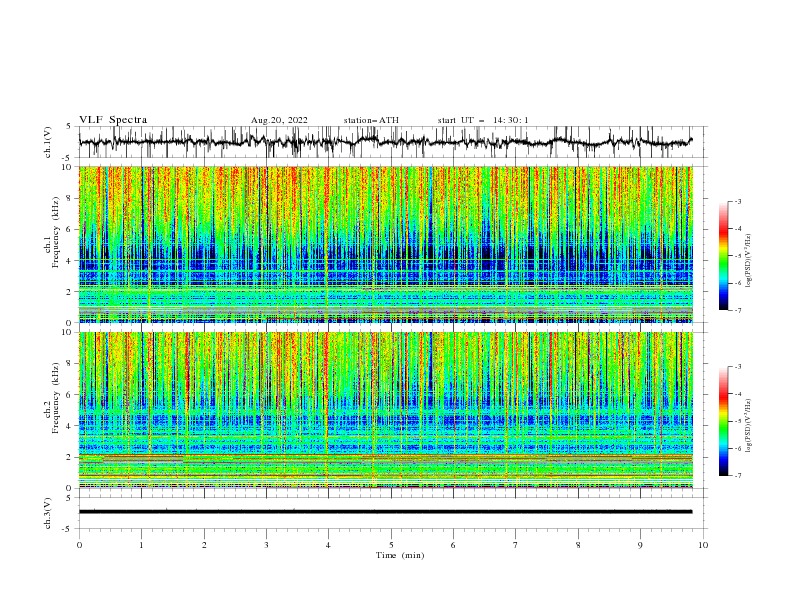Click the "Time (min)" axis label
792x612 pixels.
(x=400, y=555)
